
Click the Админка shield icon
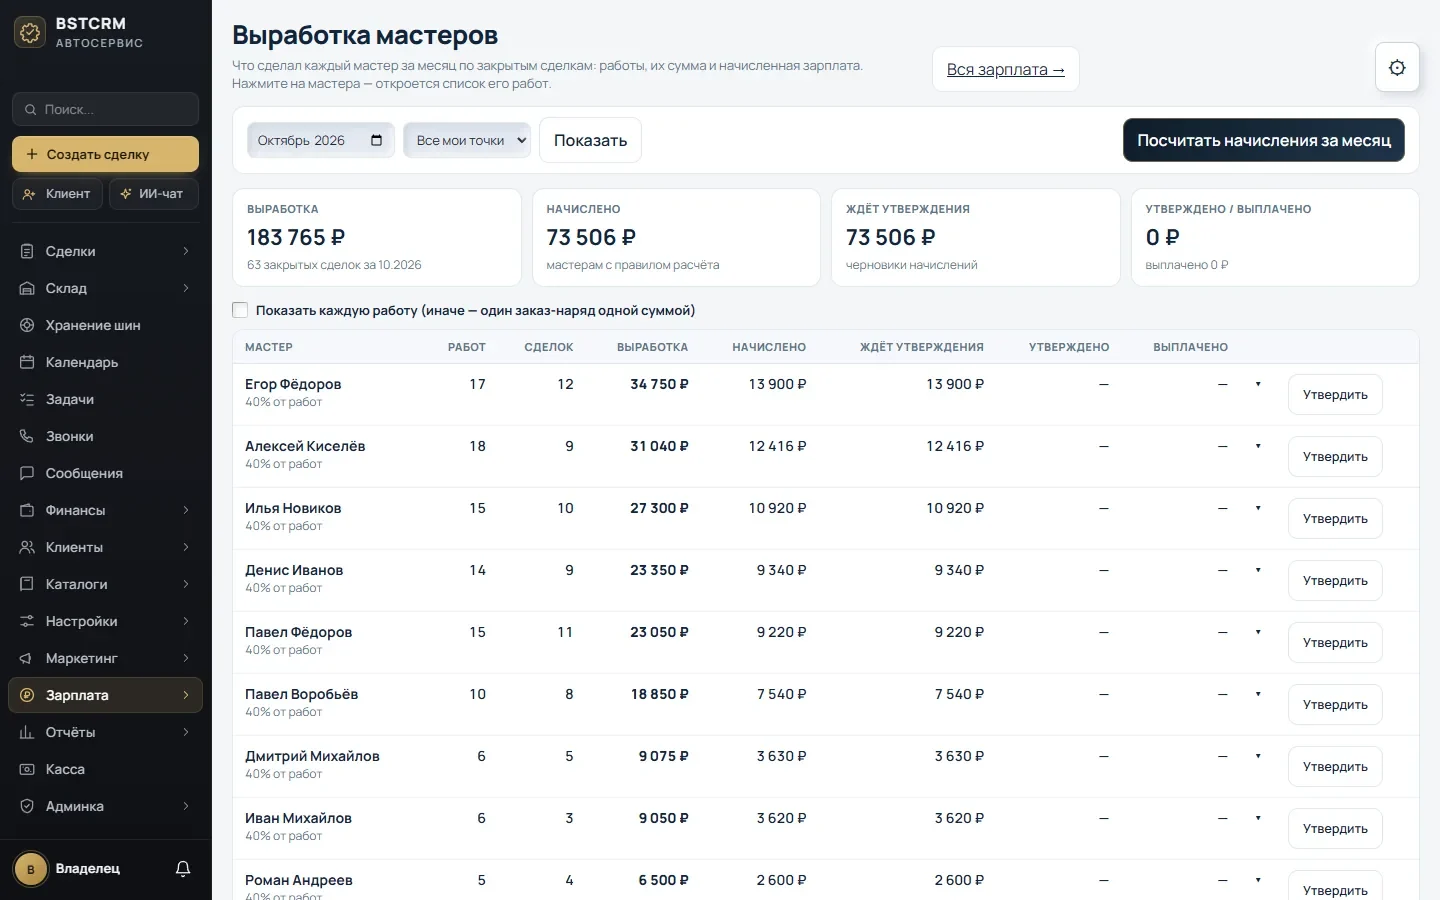pyautogui.click(x=27, y=806)
